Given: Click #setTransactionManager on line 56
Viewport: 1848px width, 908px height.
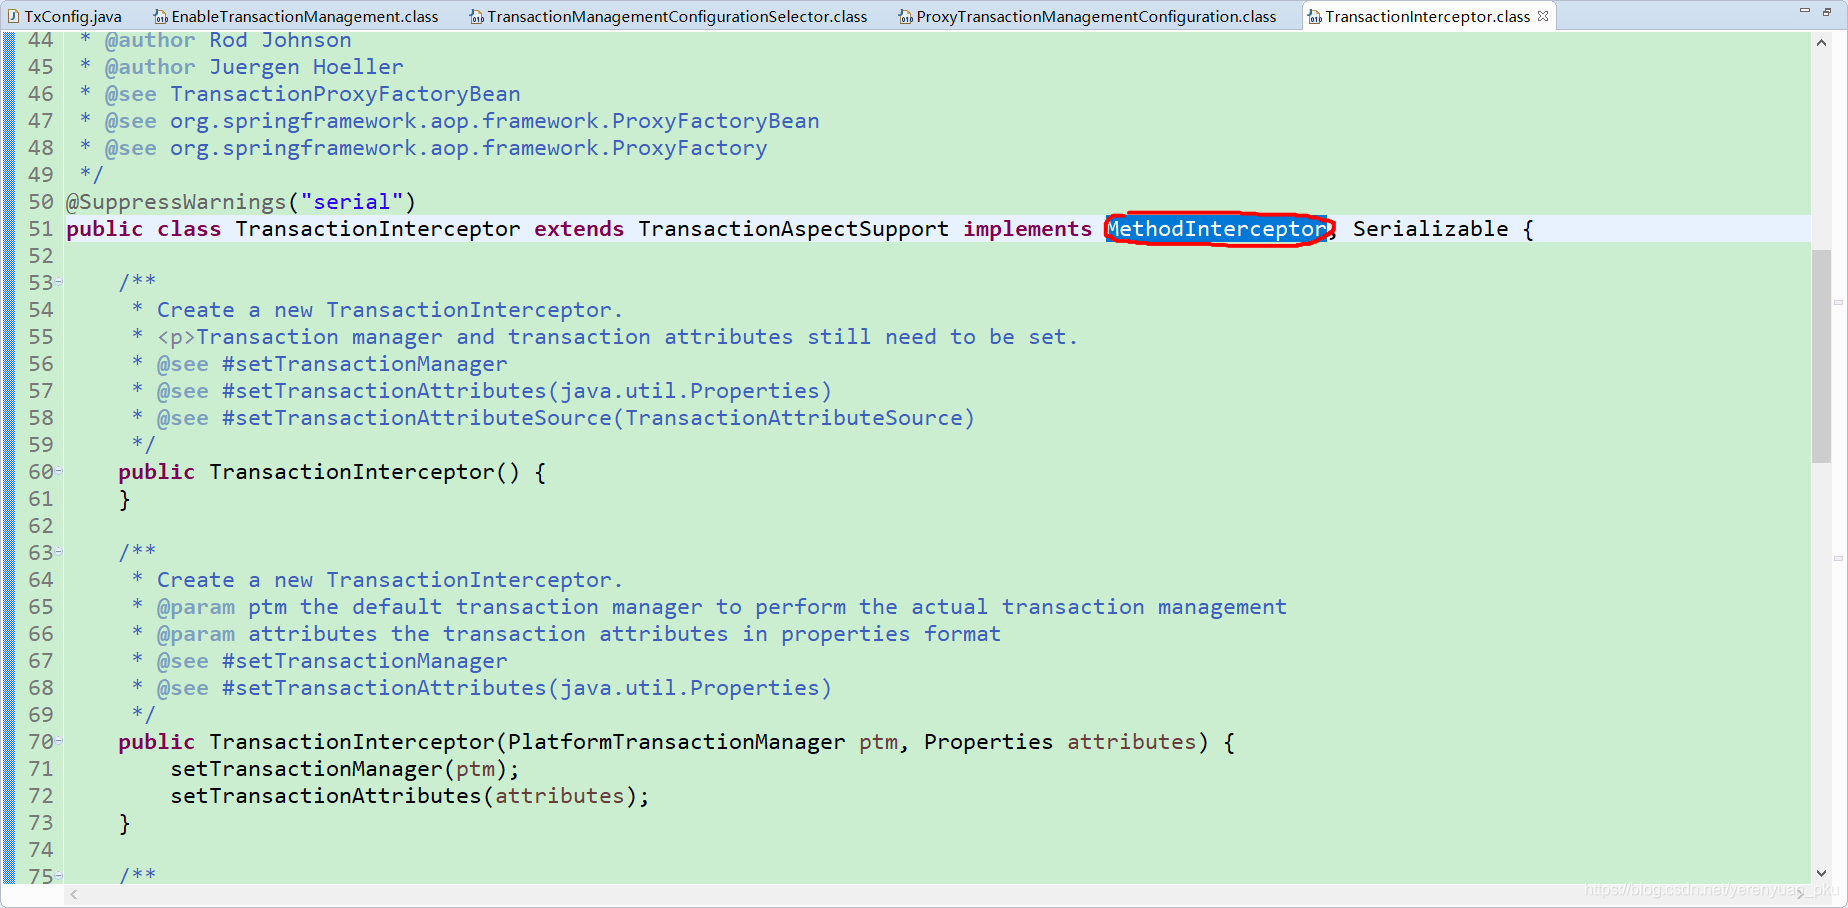Looking at the screenshot, I should point(365,364).
